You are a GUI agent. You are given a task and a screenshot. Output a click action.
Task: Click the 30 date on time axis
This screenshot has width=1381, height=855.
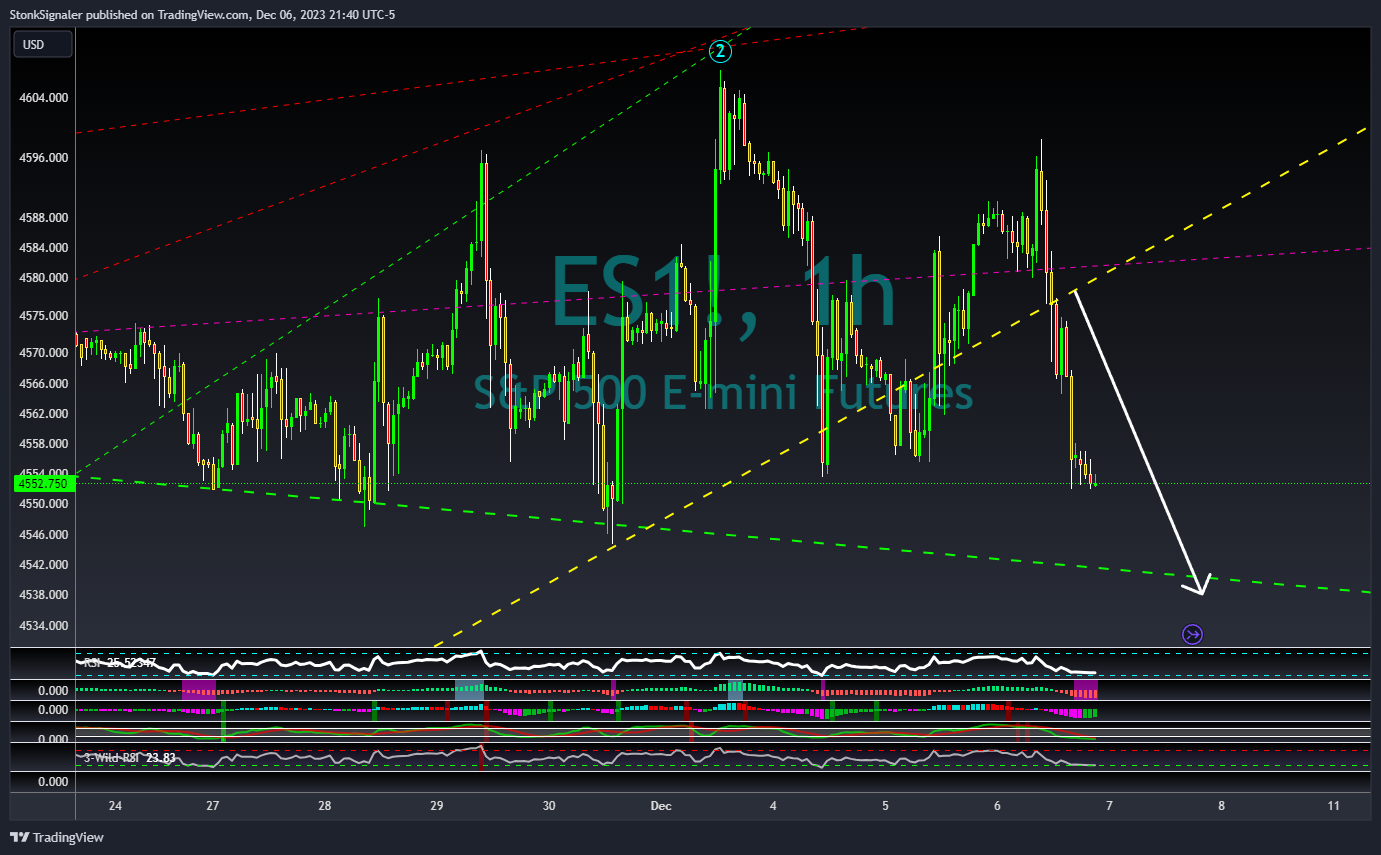tap(548, 806)
